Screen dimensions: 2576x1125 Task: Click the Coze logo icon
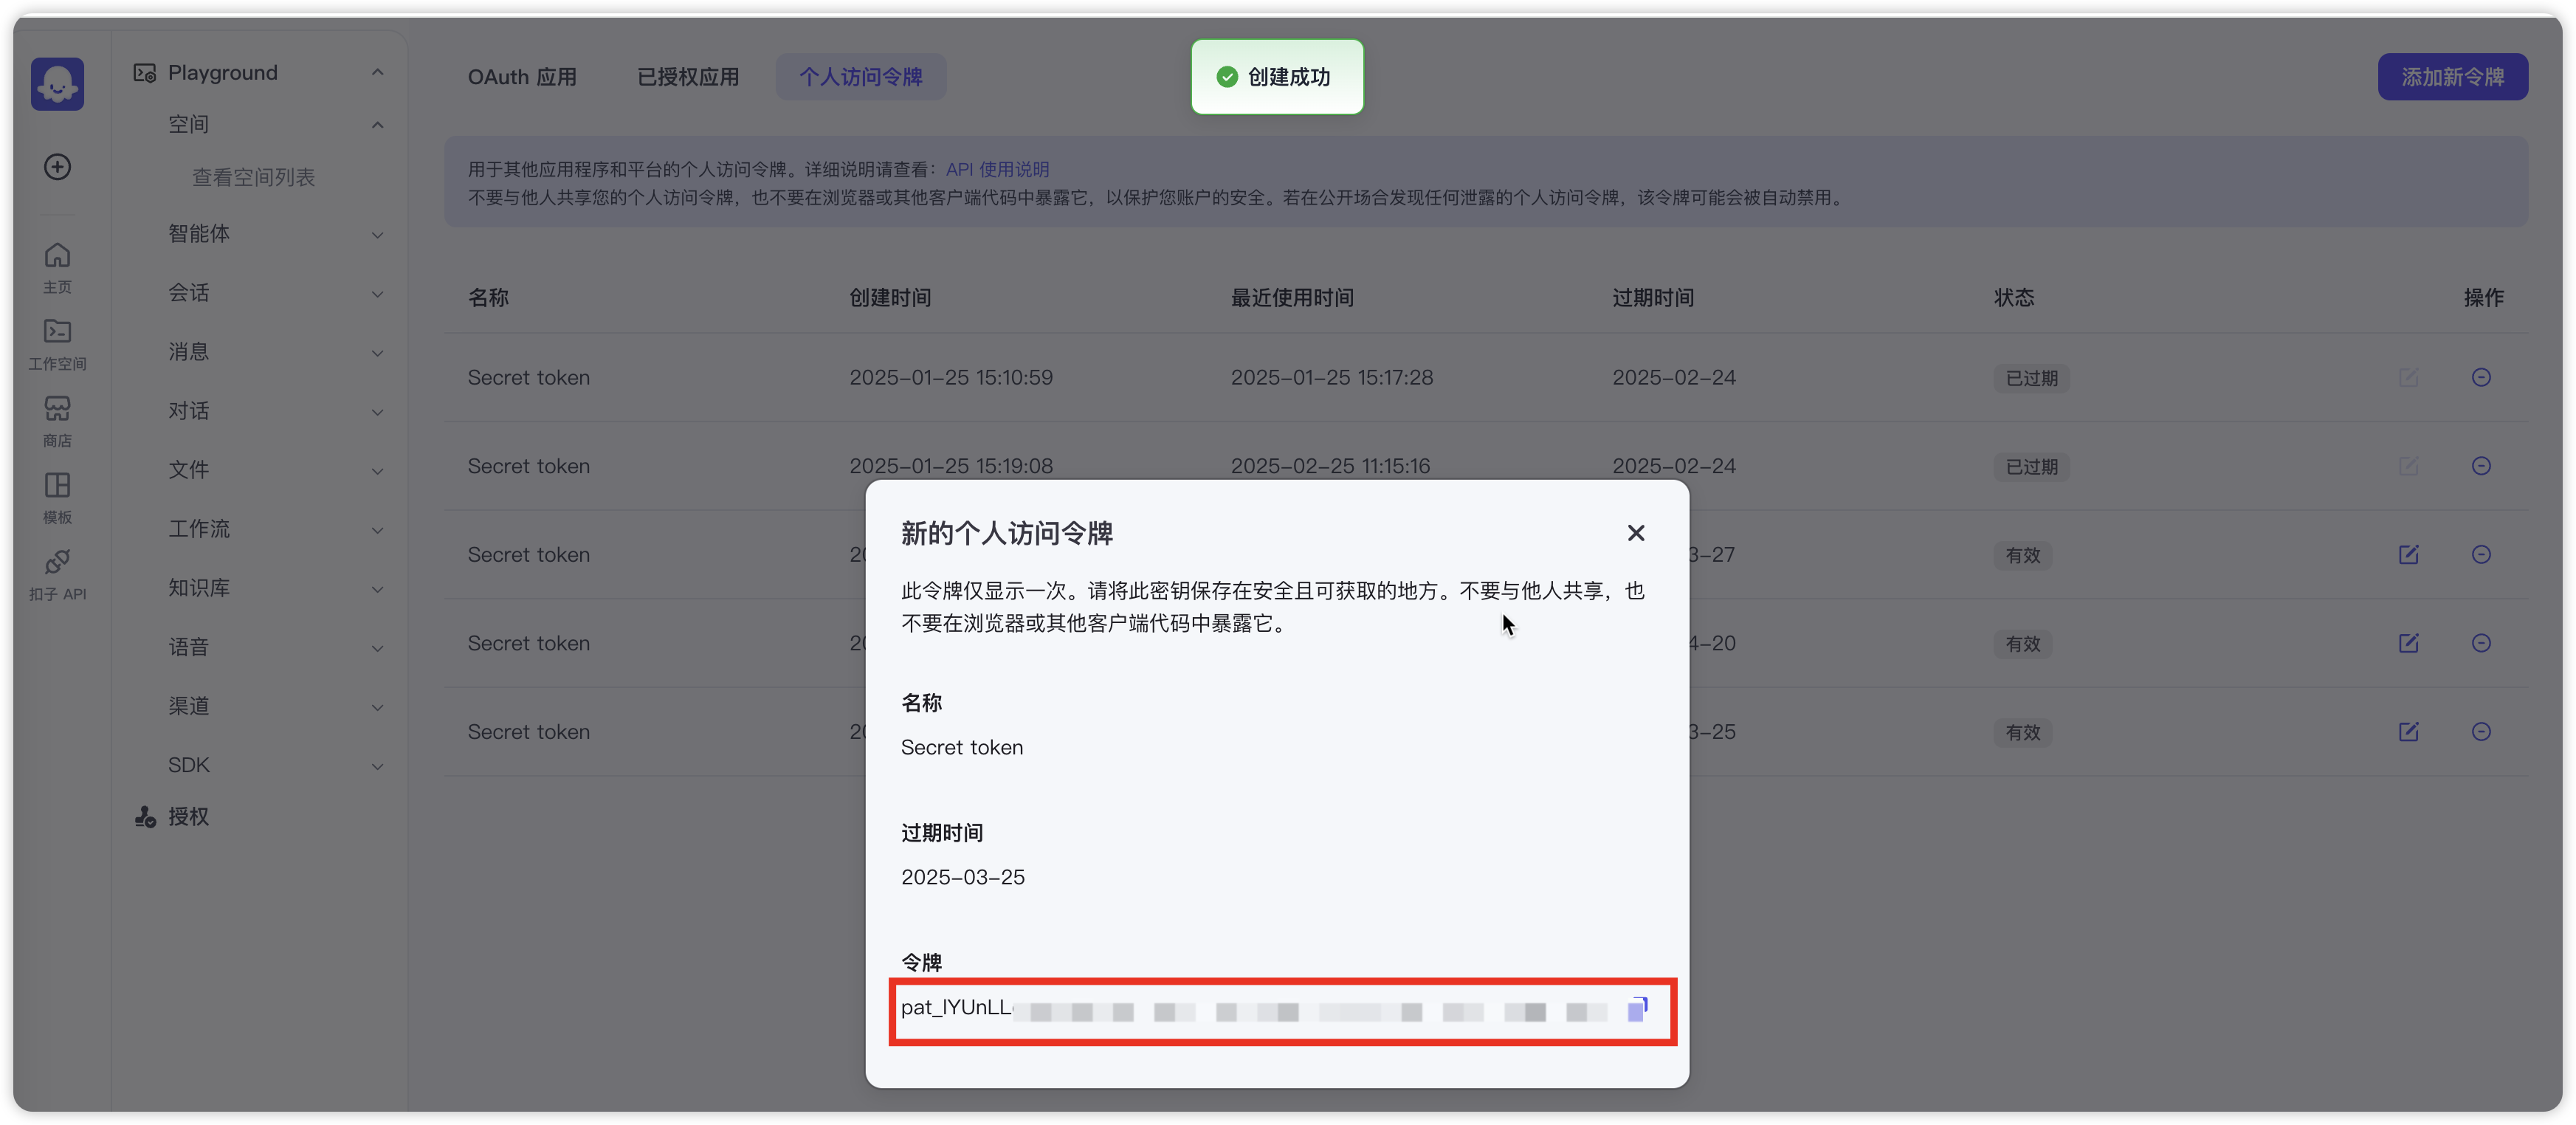(57, 84)
